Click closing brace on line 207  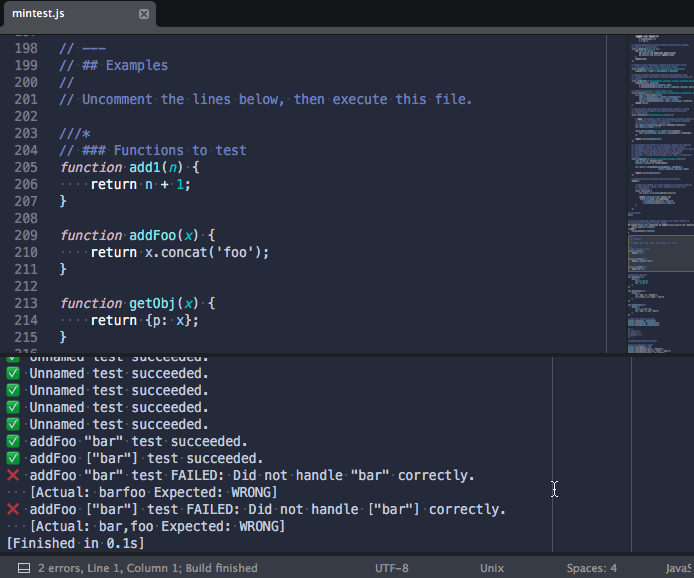tap(63, 201)
